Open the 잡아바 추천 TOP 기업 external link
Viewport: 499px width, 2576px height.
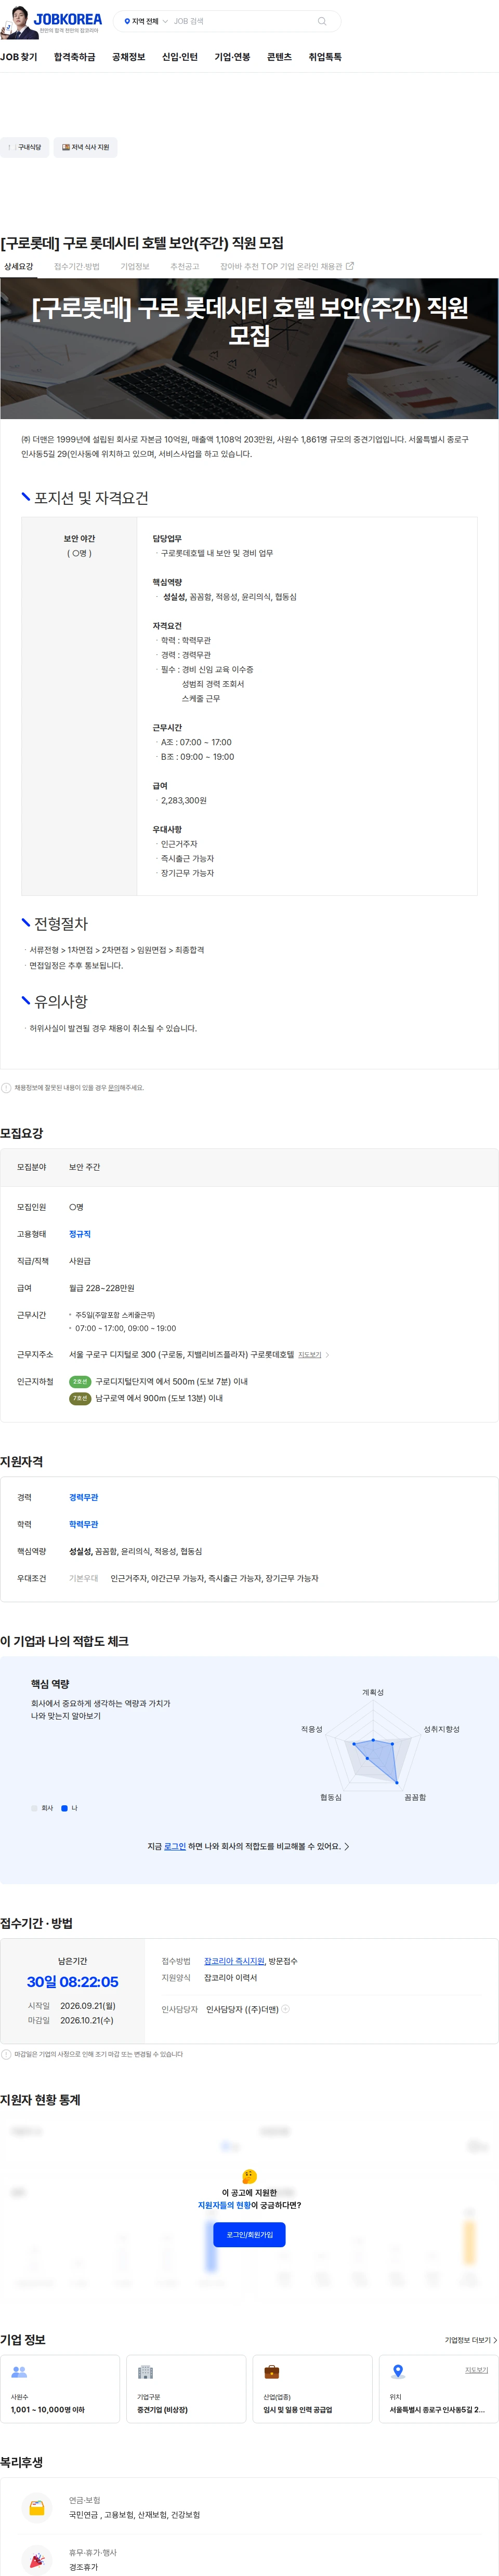tap(287, 267)
